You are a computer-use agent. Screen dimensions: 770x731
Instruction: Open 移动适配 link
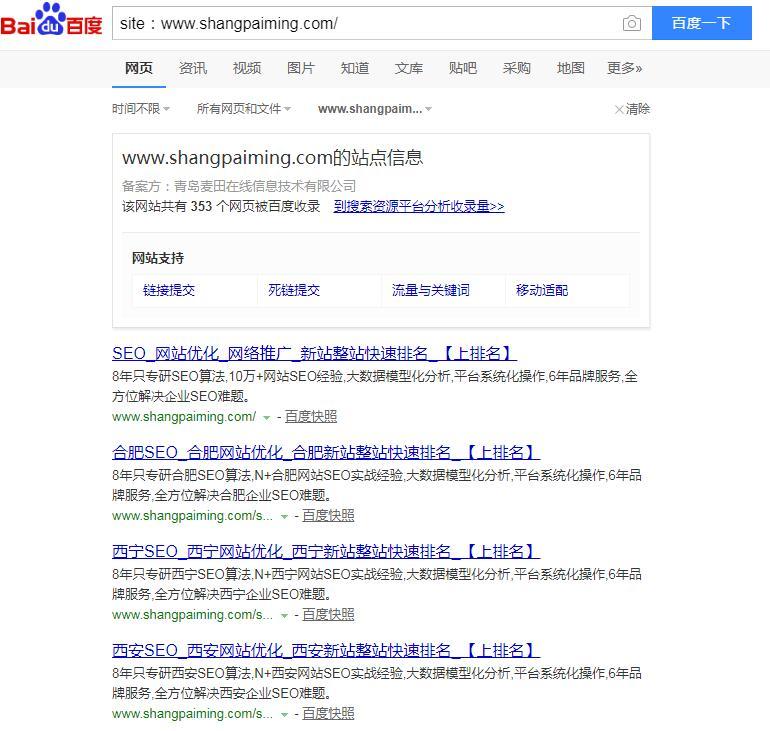coord(542,290)
